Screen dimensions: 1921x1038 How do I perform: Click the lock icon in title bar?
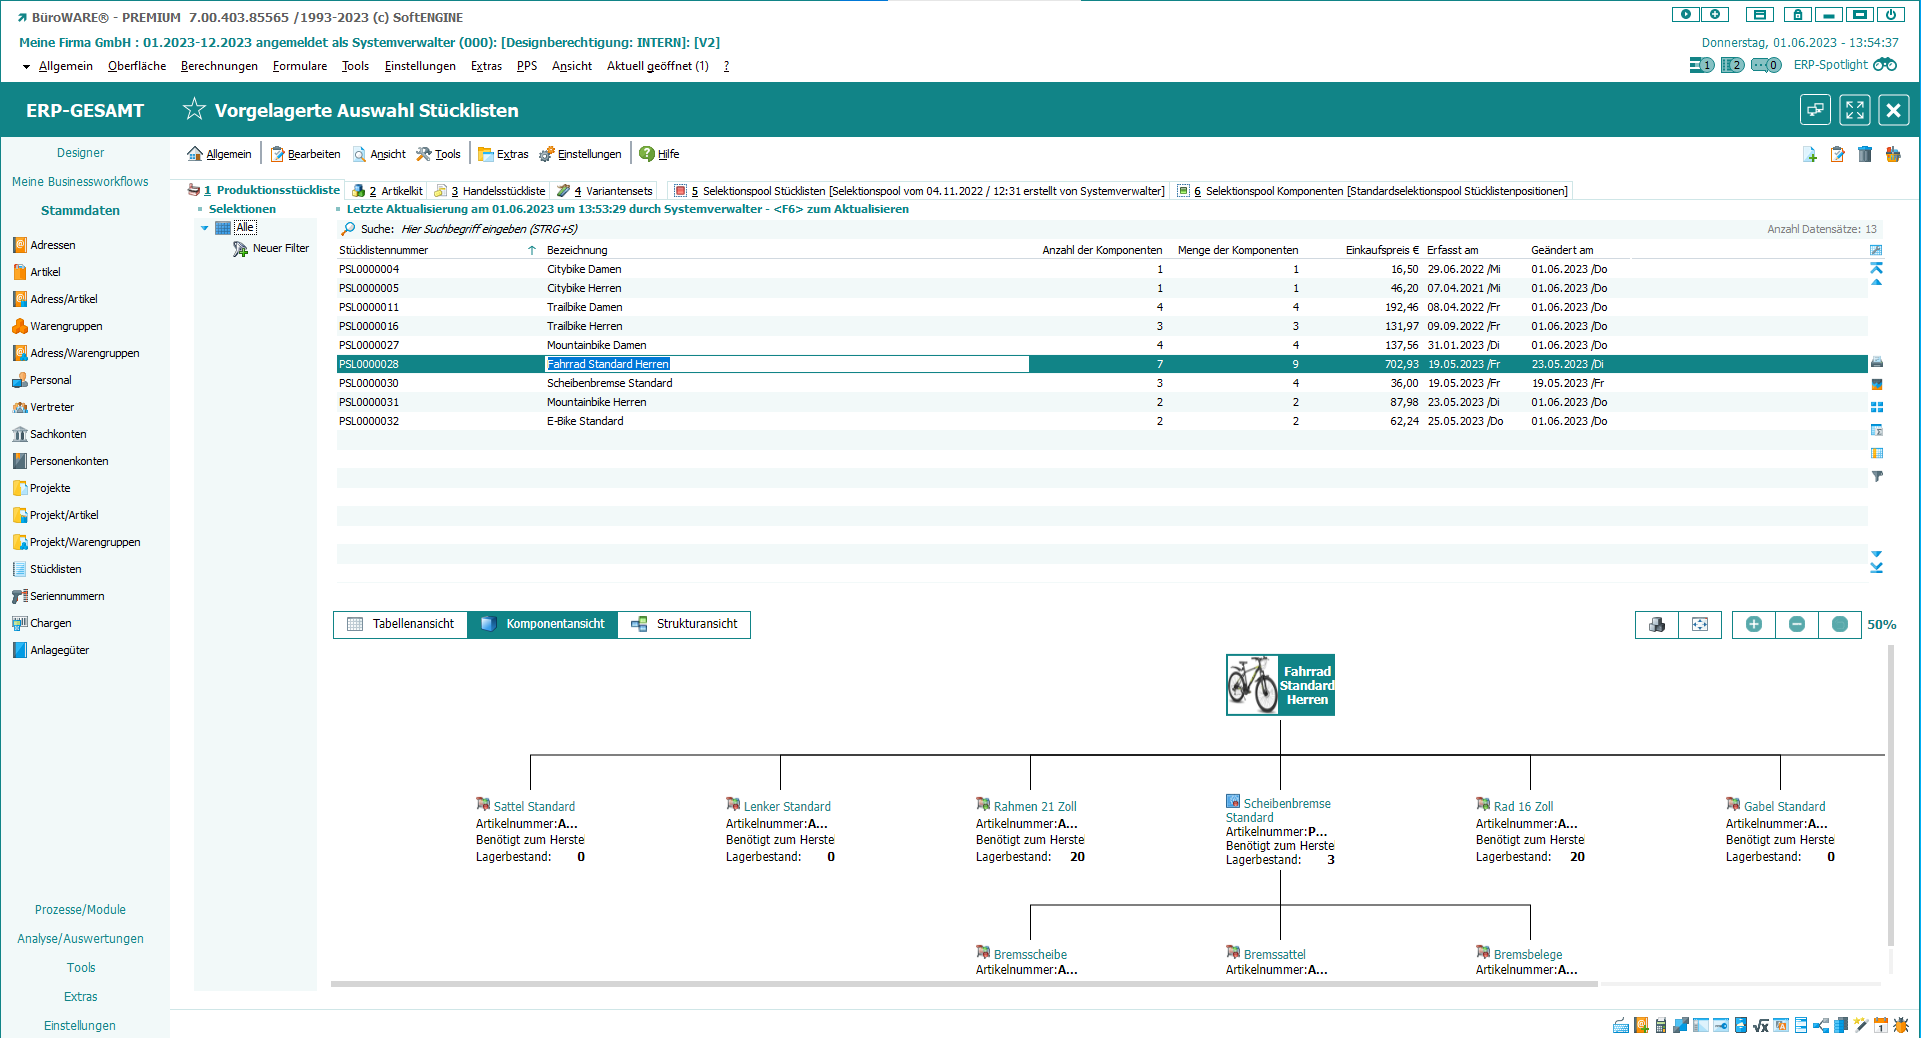(x=1797, y=15)
